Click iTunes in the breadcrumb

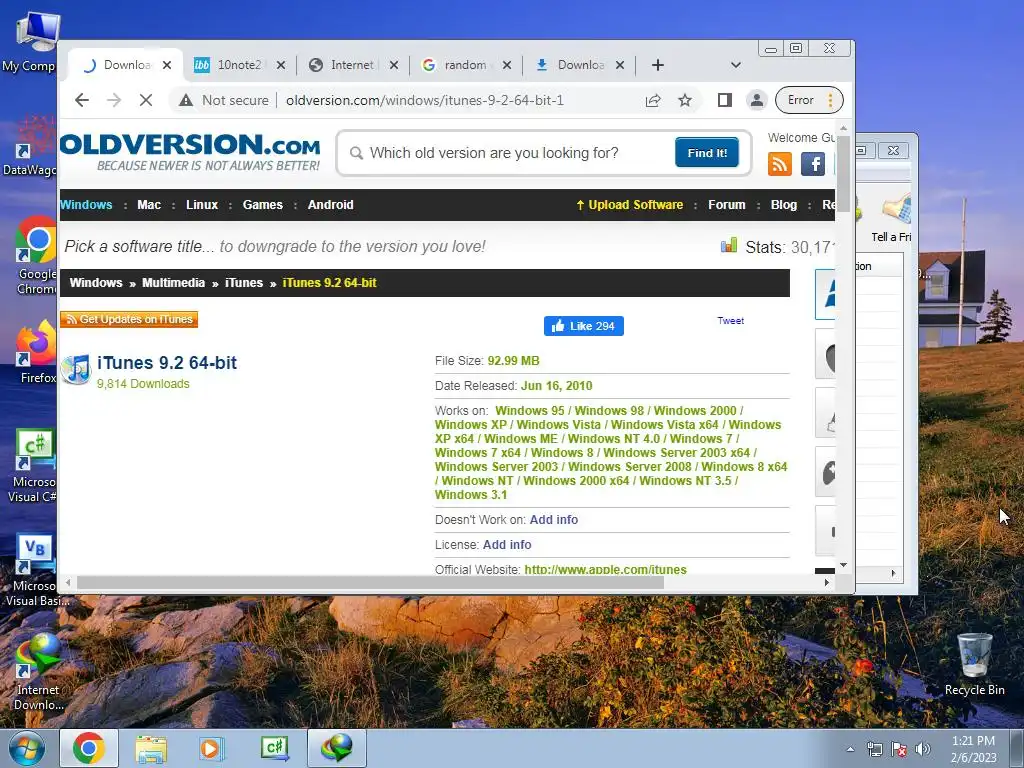[244, 283]
